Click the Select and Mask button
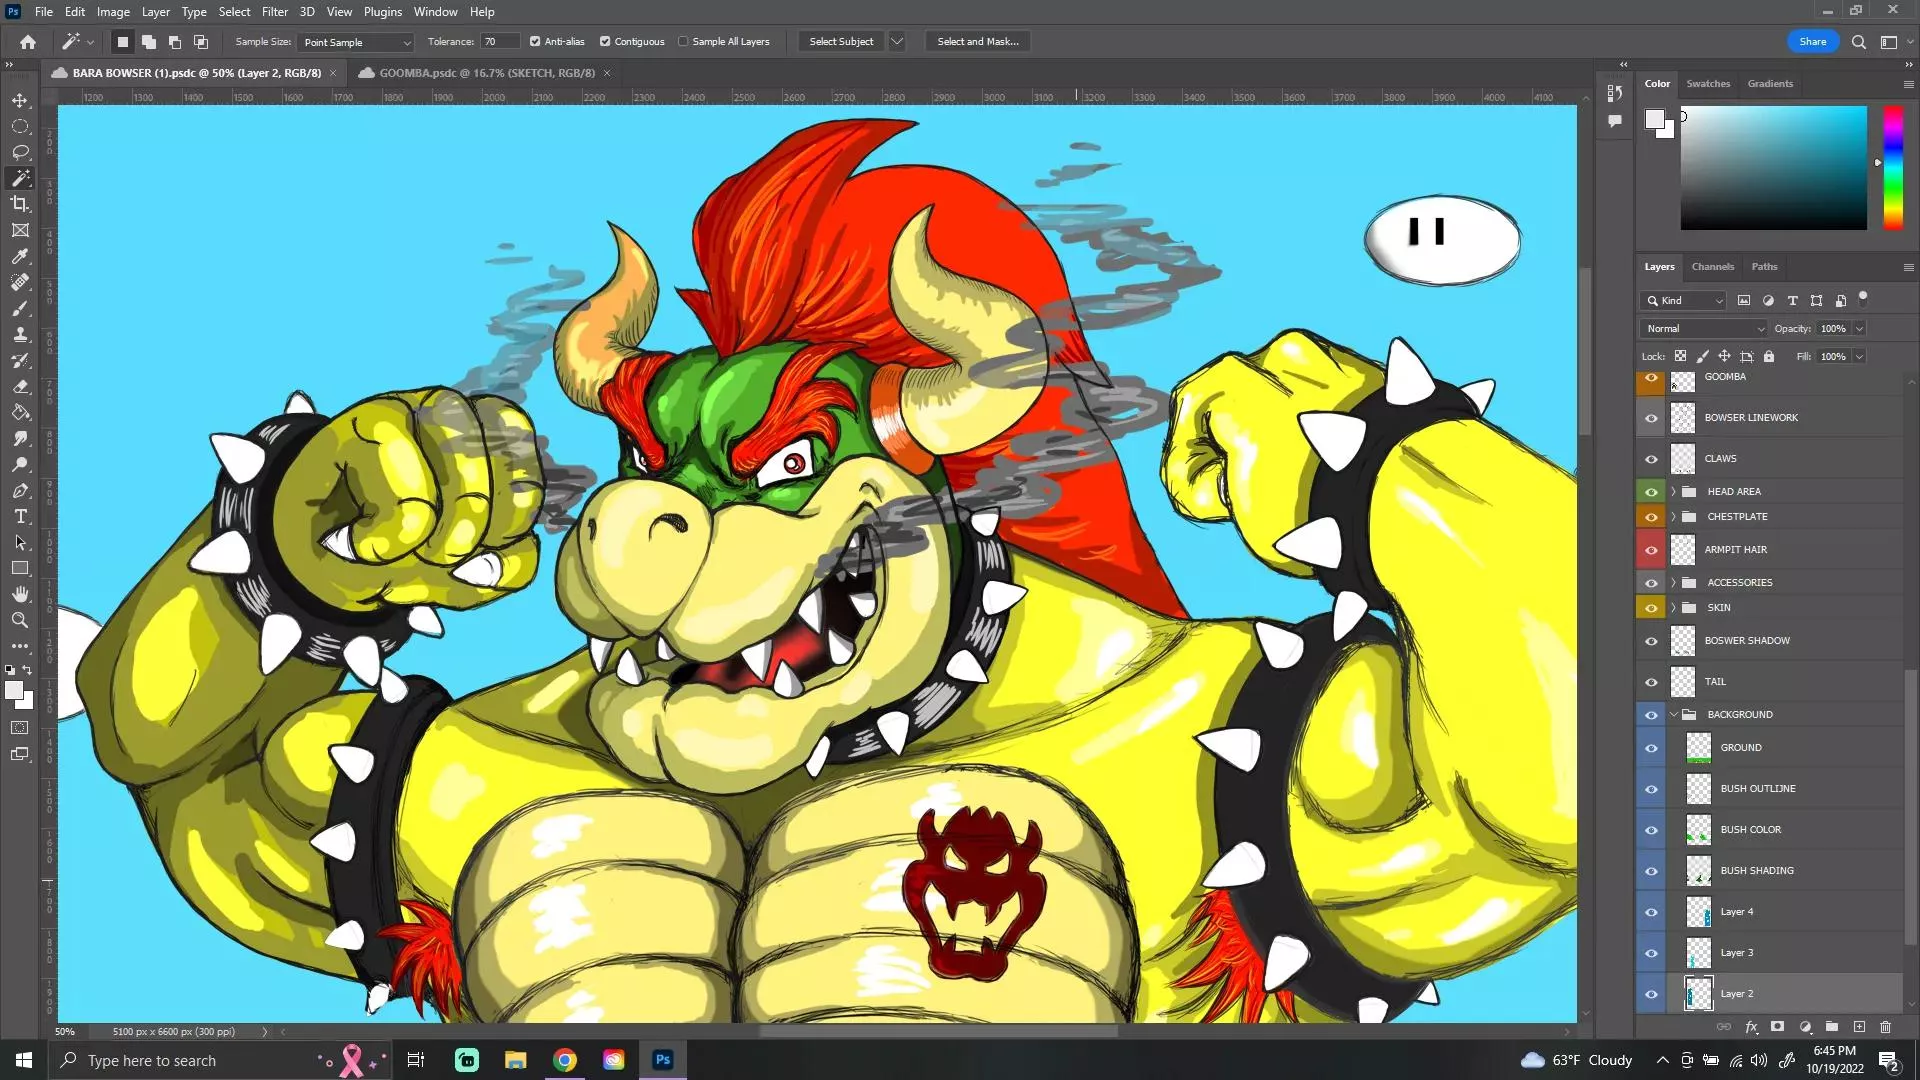The width and height of the screenshot is (1920, 1080). point(977,41)
